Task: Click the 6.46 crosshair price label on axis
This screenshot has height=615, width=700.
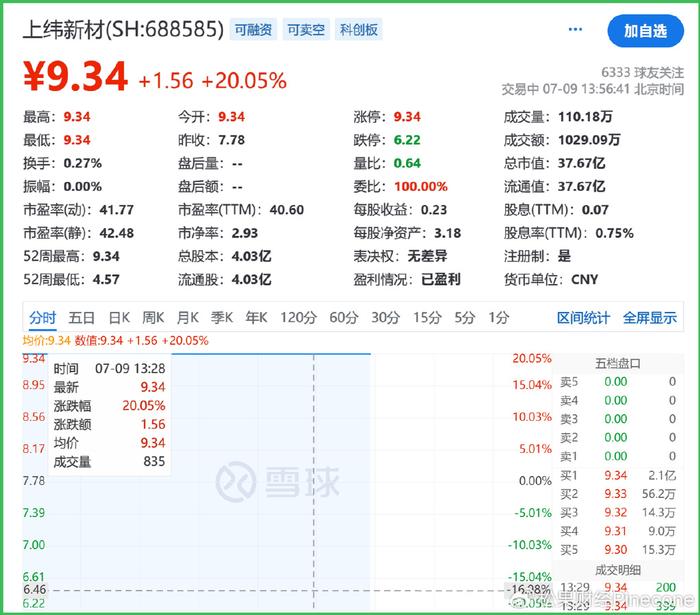Action: (34, 590)
